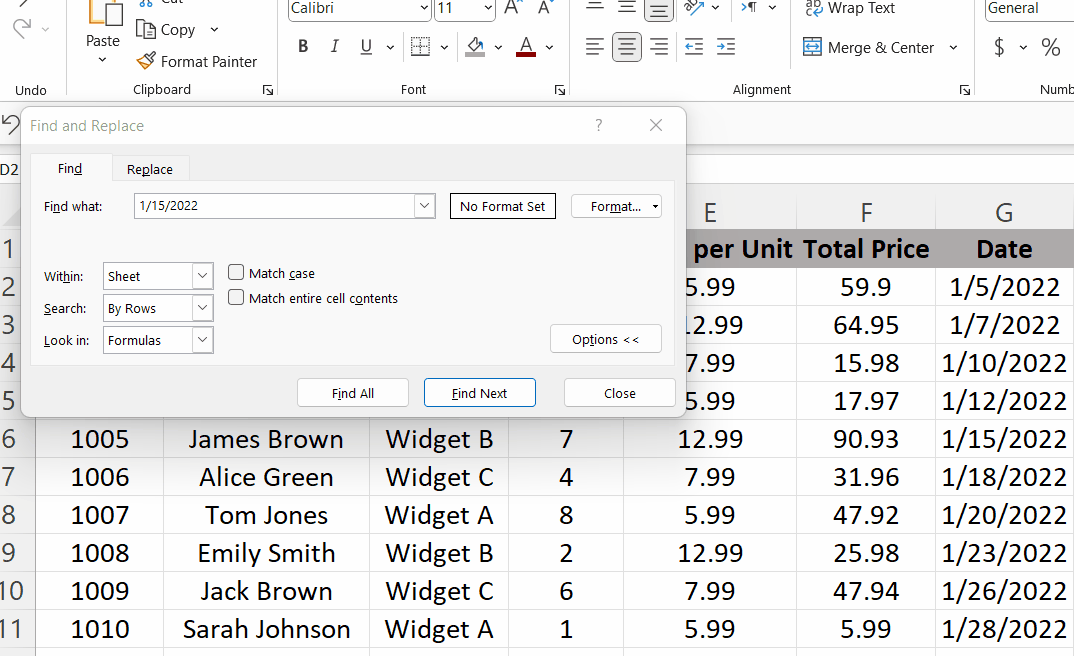Image resolution: width=1074 pixels, height=656 pixels.
Task: Click the text orientation icon
Action: [694, 8]
